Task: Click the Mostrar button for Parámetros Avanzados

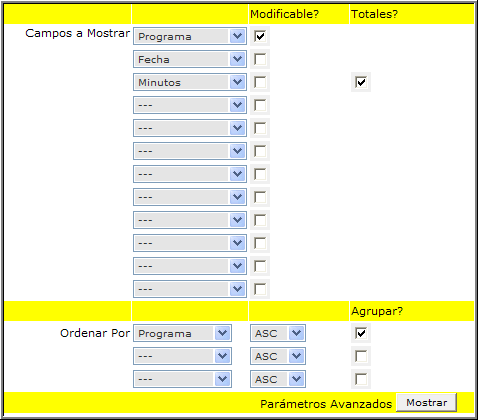Action: [x=426, y=403]
